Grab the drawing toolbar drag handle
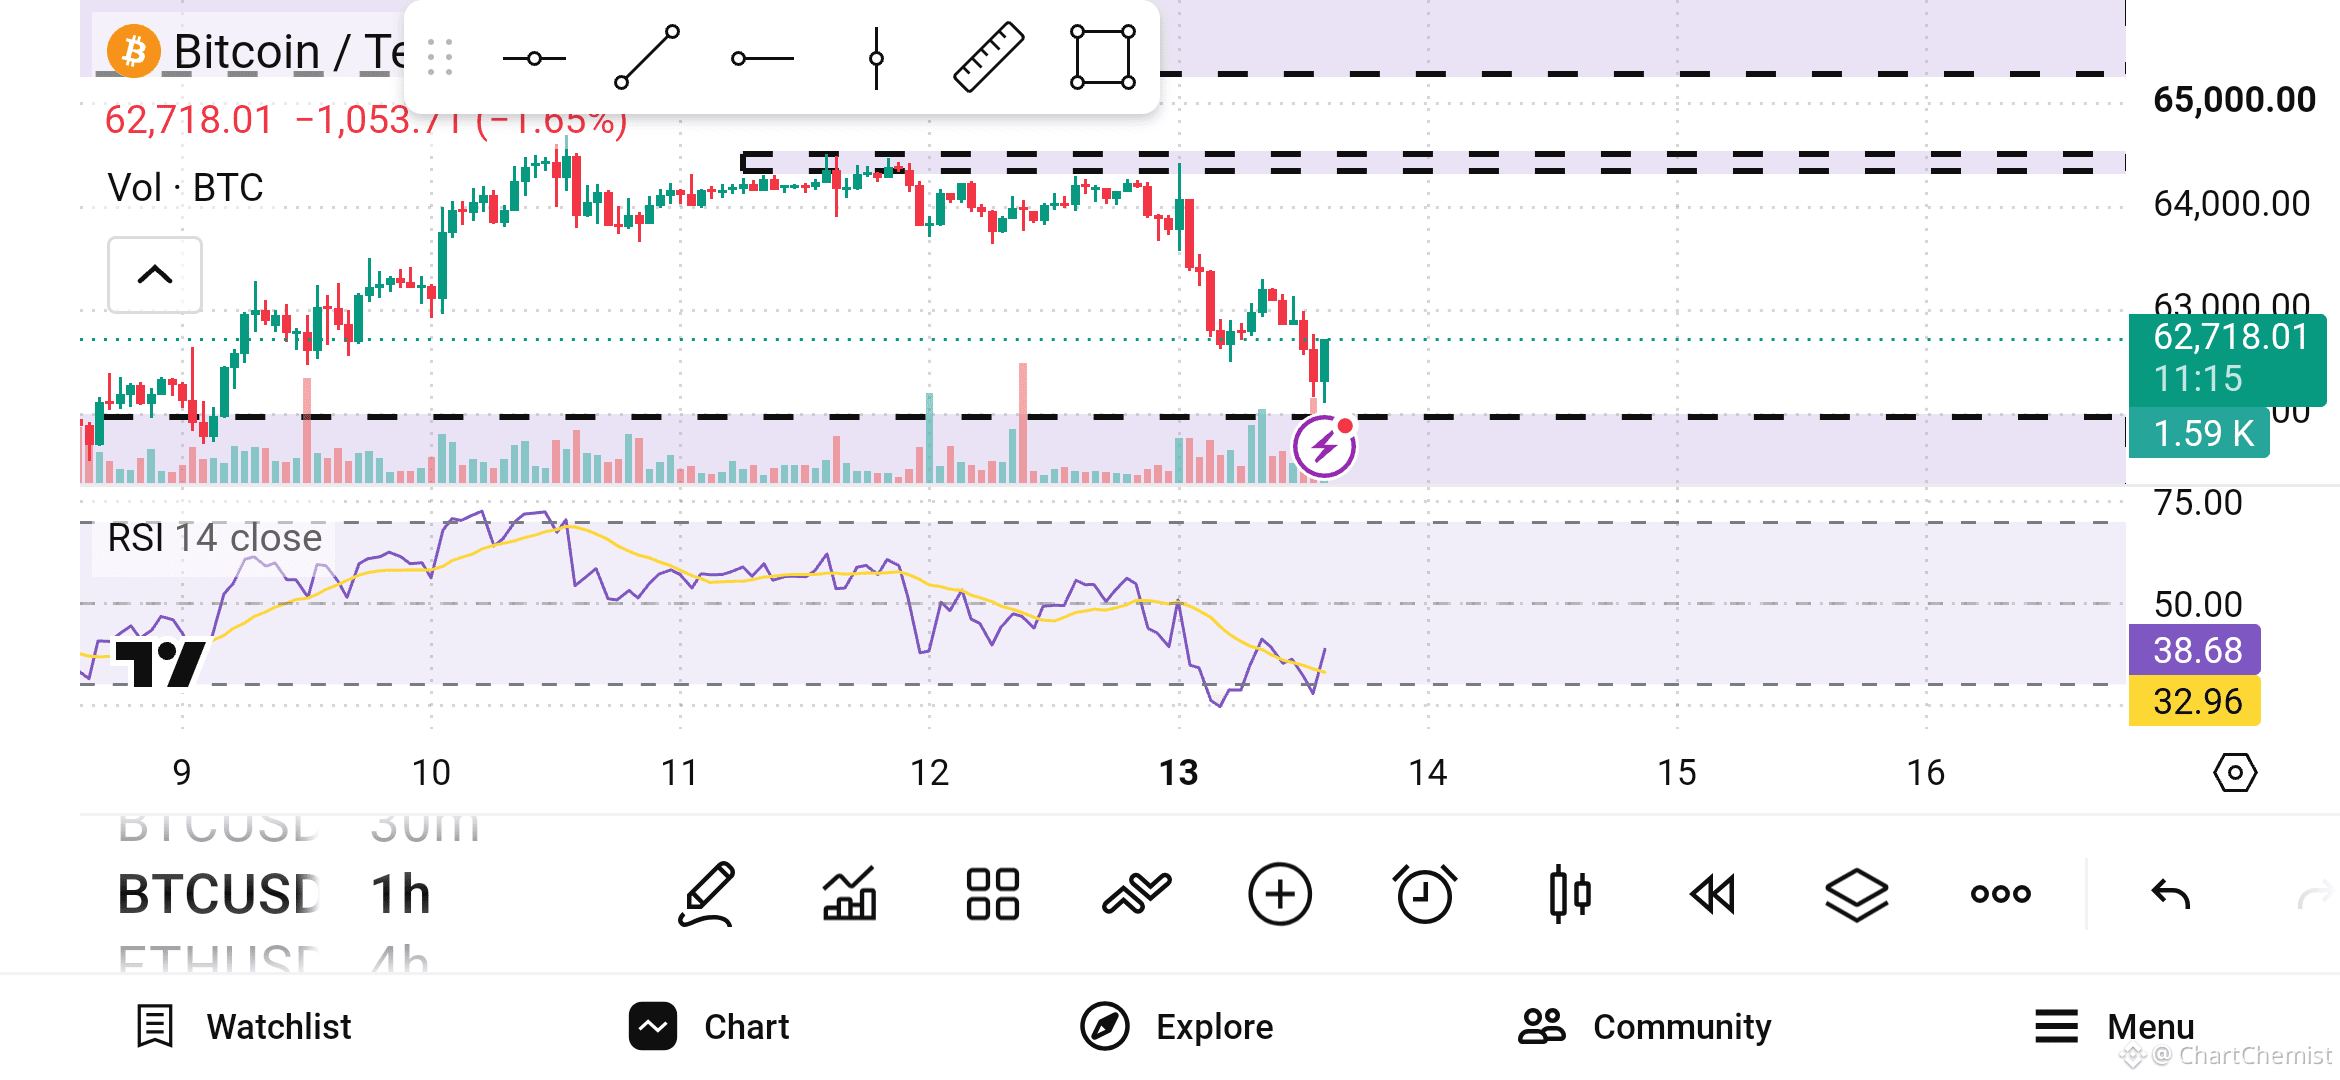The image size is (2340, 1080). point(440,58)
